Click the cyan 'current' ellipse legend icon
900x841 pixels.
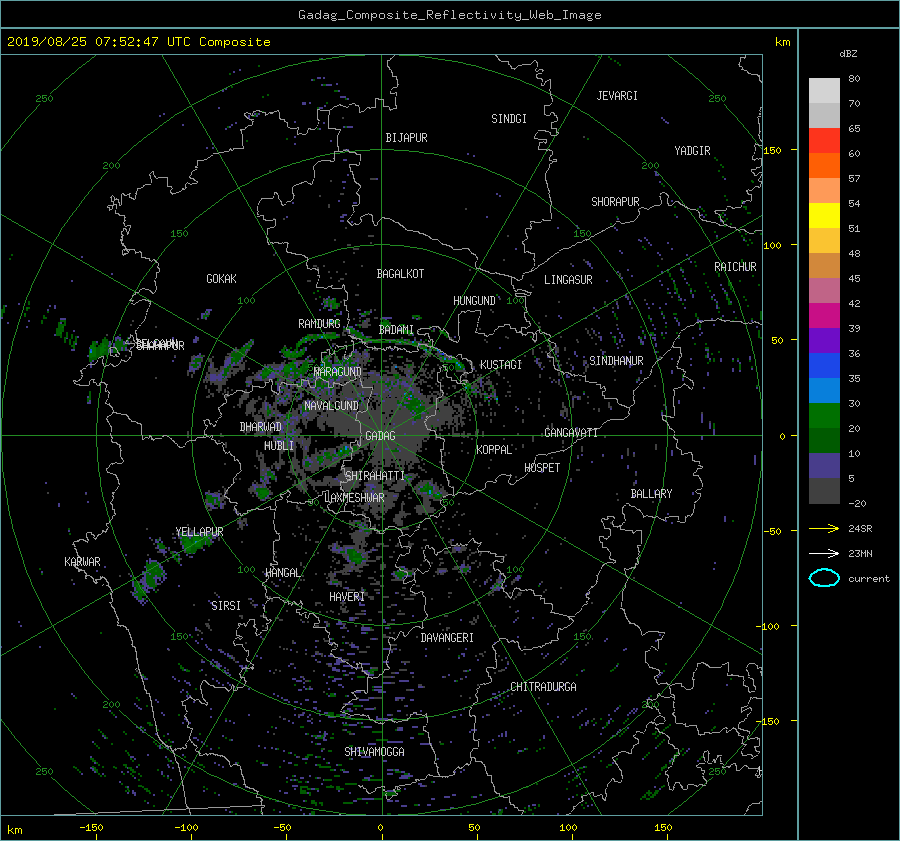[x=824, y=578]
